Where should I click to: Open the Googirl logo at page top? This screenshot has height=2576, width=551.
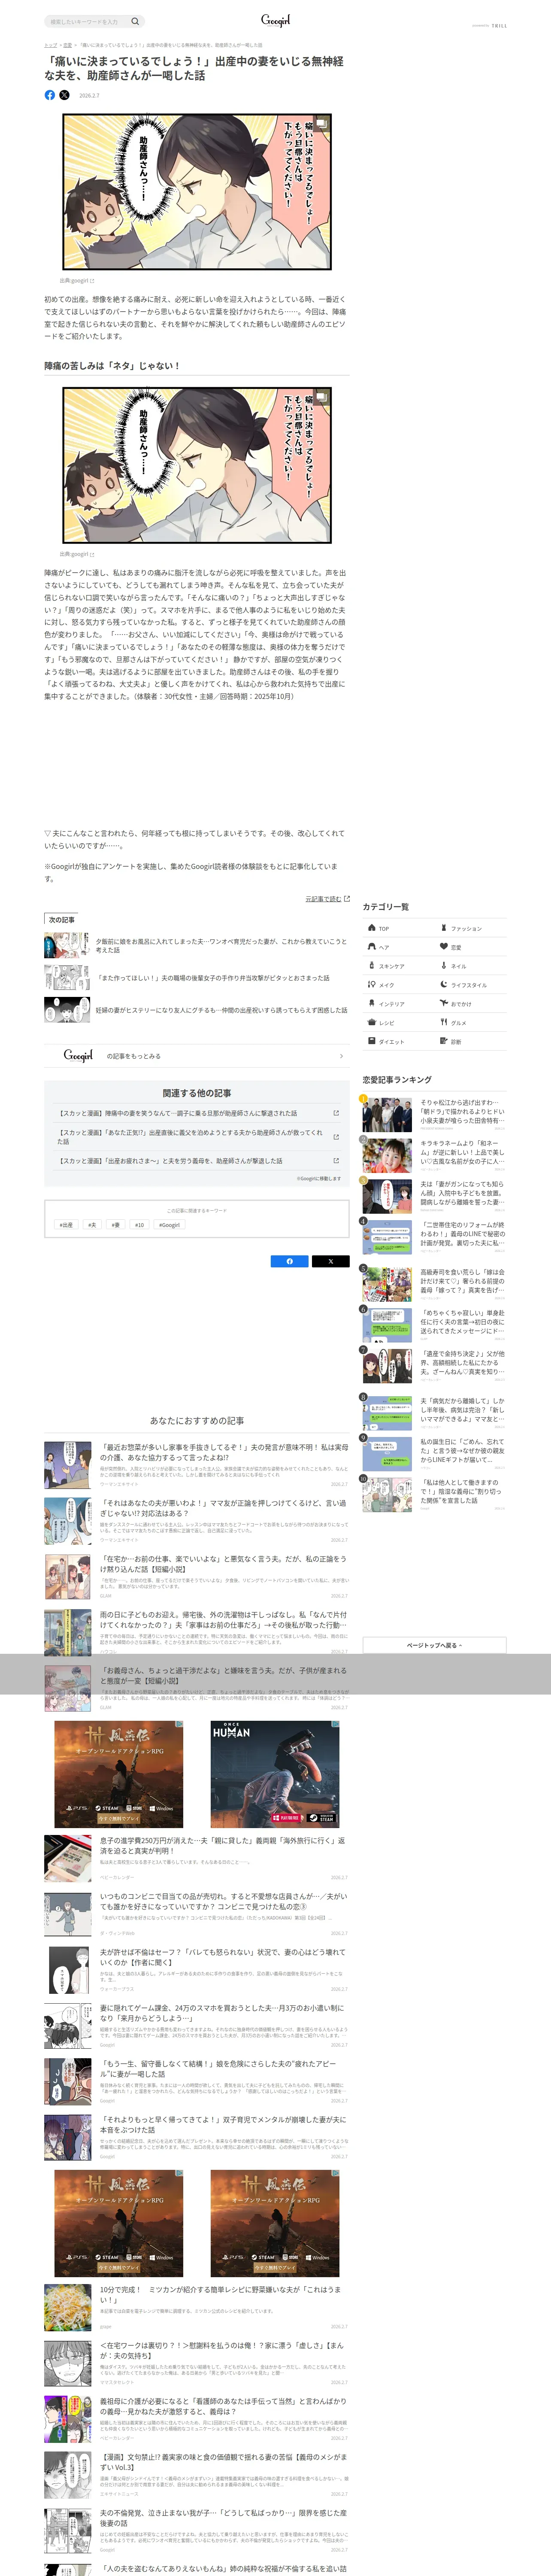275,20
